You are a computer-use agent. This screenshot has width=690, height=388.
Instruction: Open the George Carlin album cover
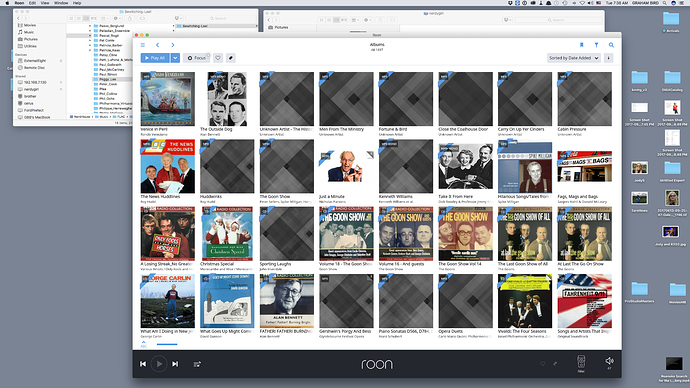168,301
